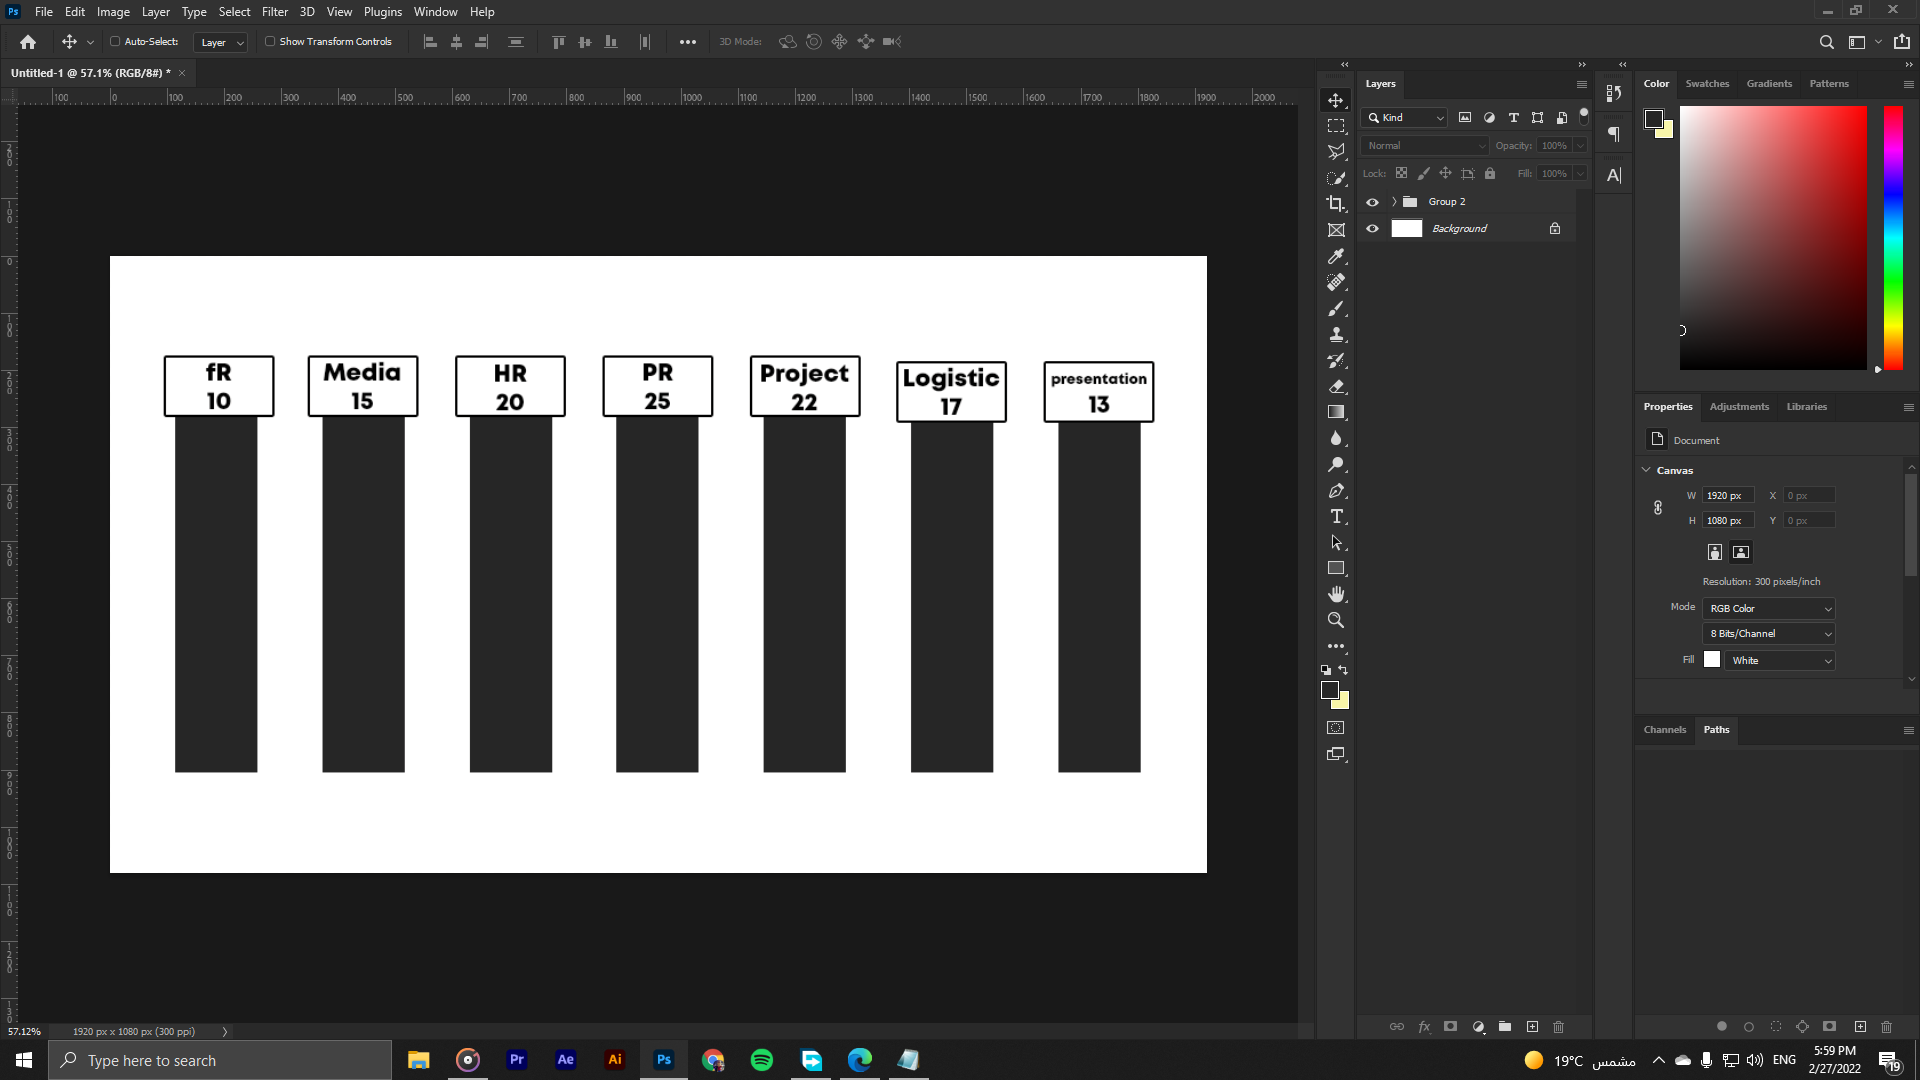Toggle the layer filter on/off switch
1920x1080 pixels.
1584,117
